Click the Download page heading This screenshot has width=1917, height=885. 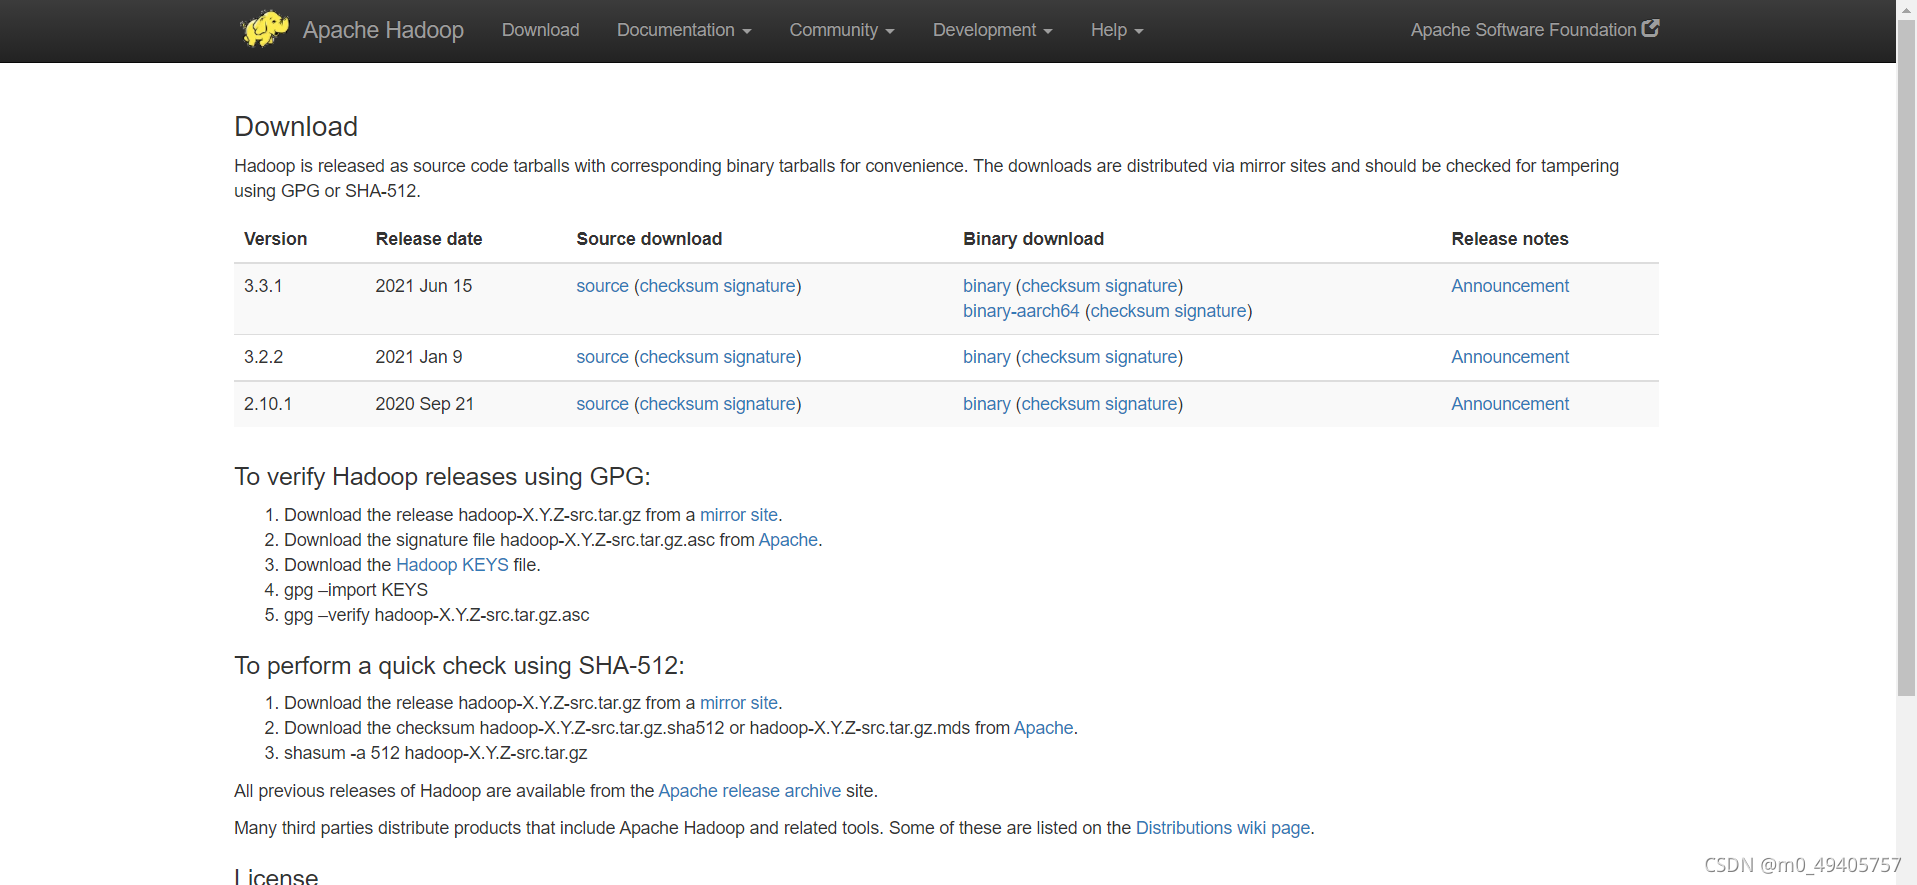296,127
